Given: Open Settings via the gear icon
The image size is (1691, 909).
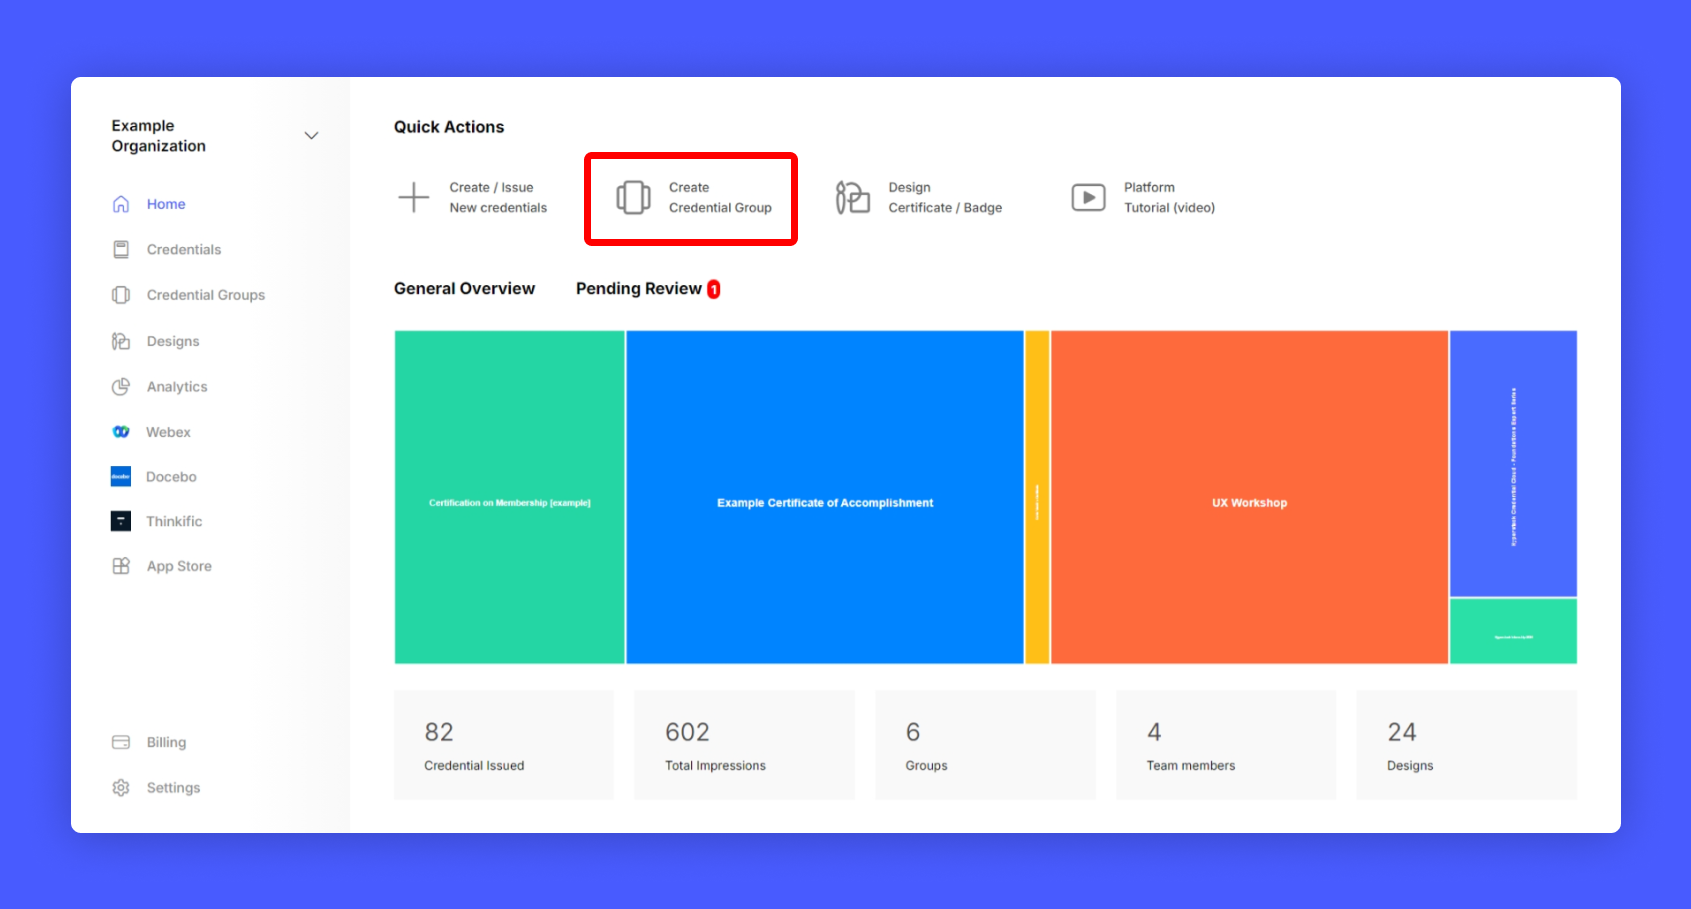Looking at the screenshot, I should tap(121, 788).
